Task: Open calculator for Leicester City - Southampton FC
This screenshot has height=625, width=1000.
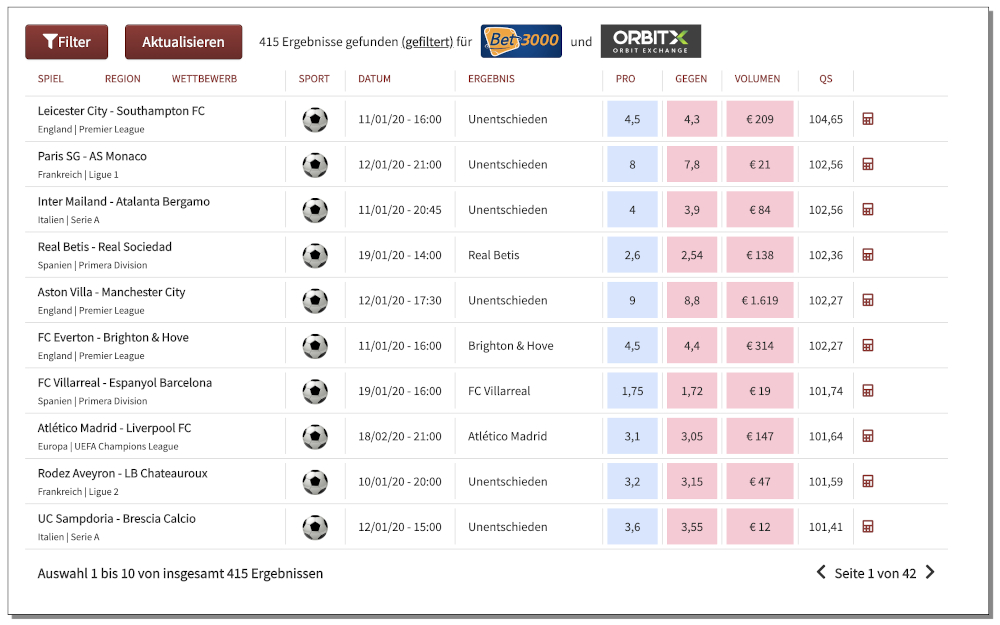Action: point(867,119)
